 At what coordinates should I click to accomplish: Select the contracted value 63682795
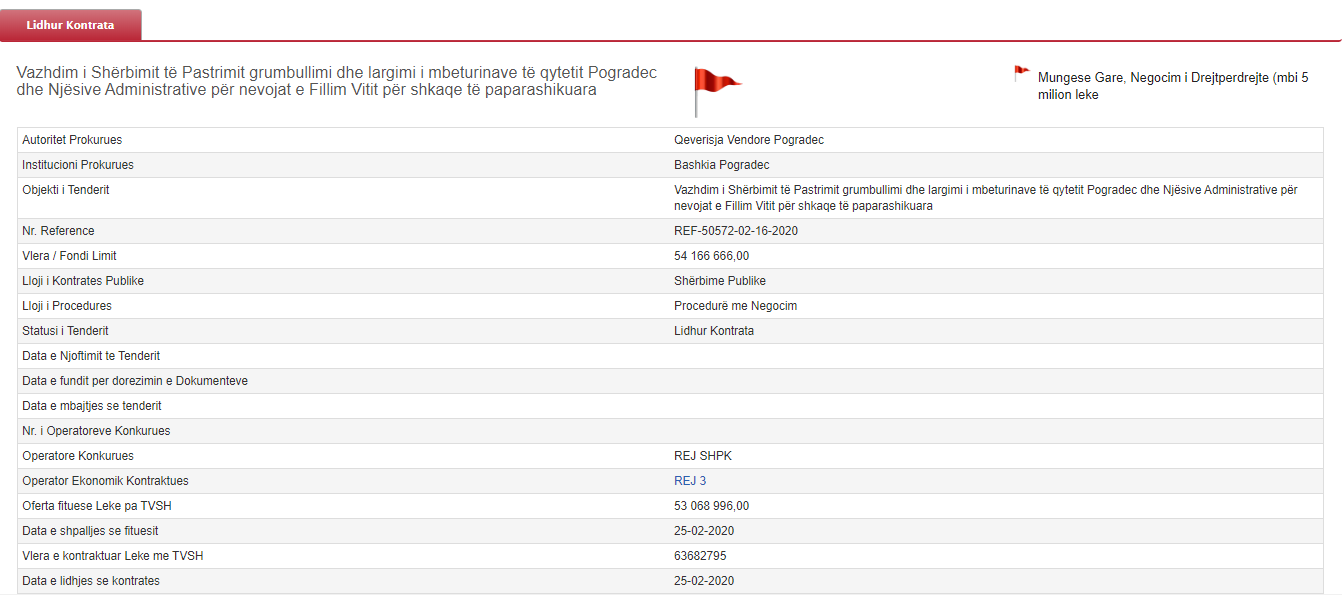700,556
